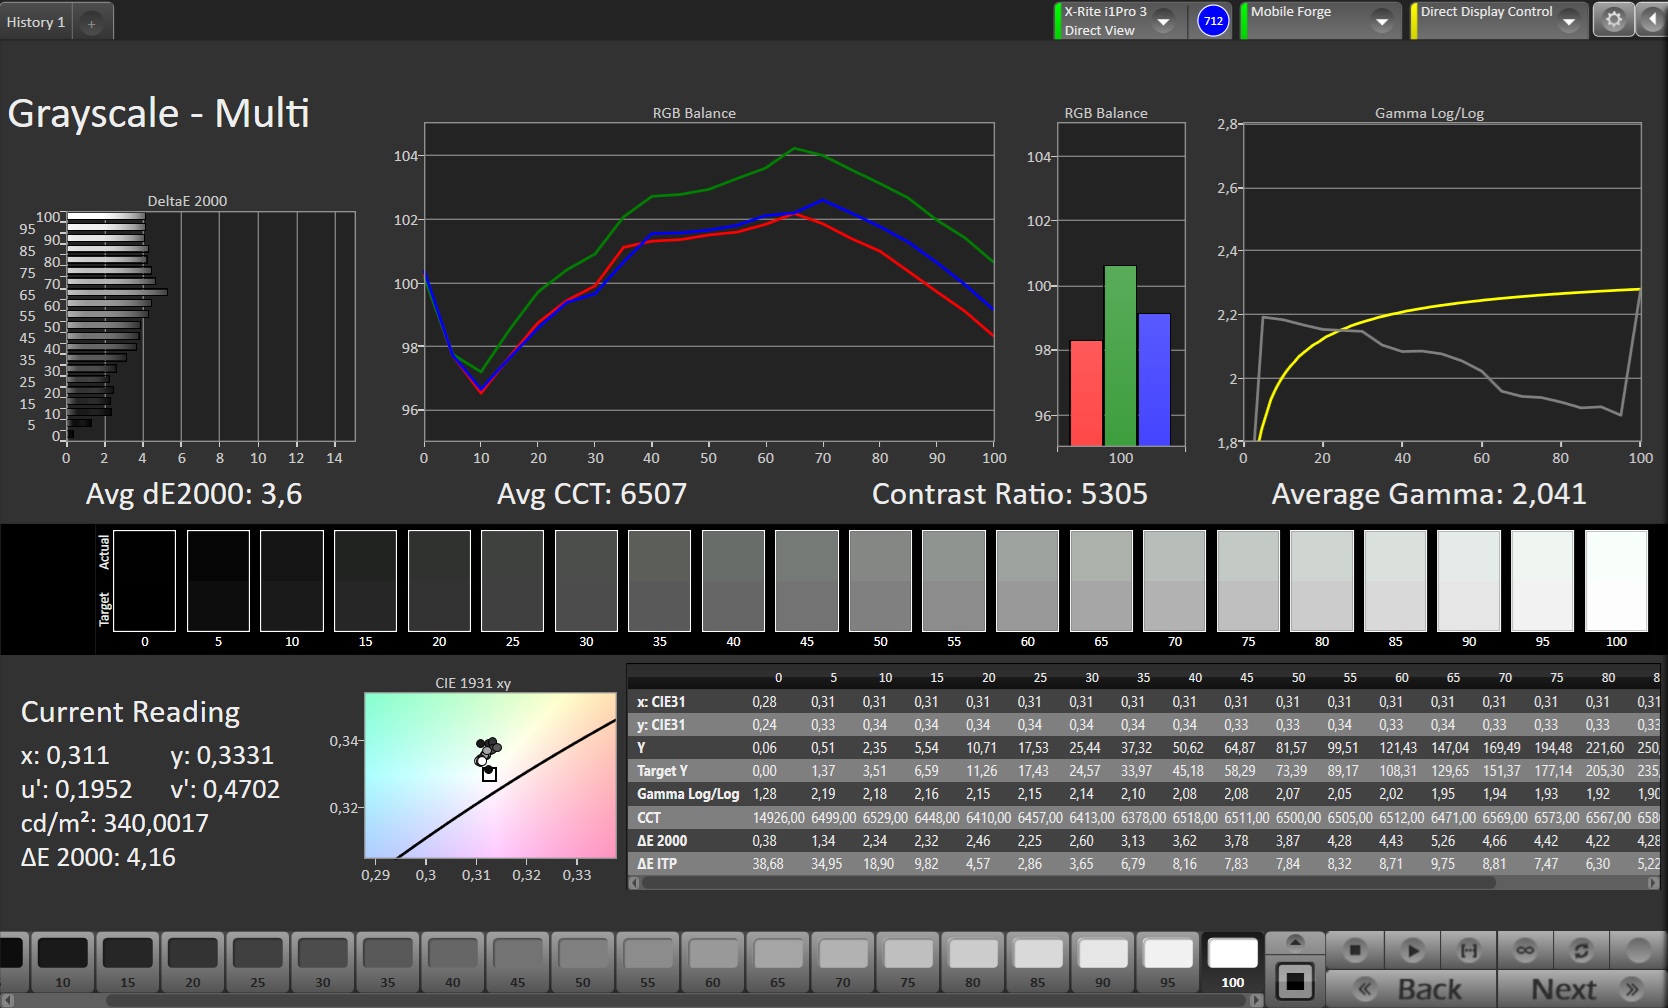Screen dimensions: 1668x1008
Task: Click the black square pattern window icon
Action: [x=1294, y=981]
